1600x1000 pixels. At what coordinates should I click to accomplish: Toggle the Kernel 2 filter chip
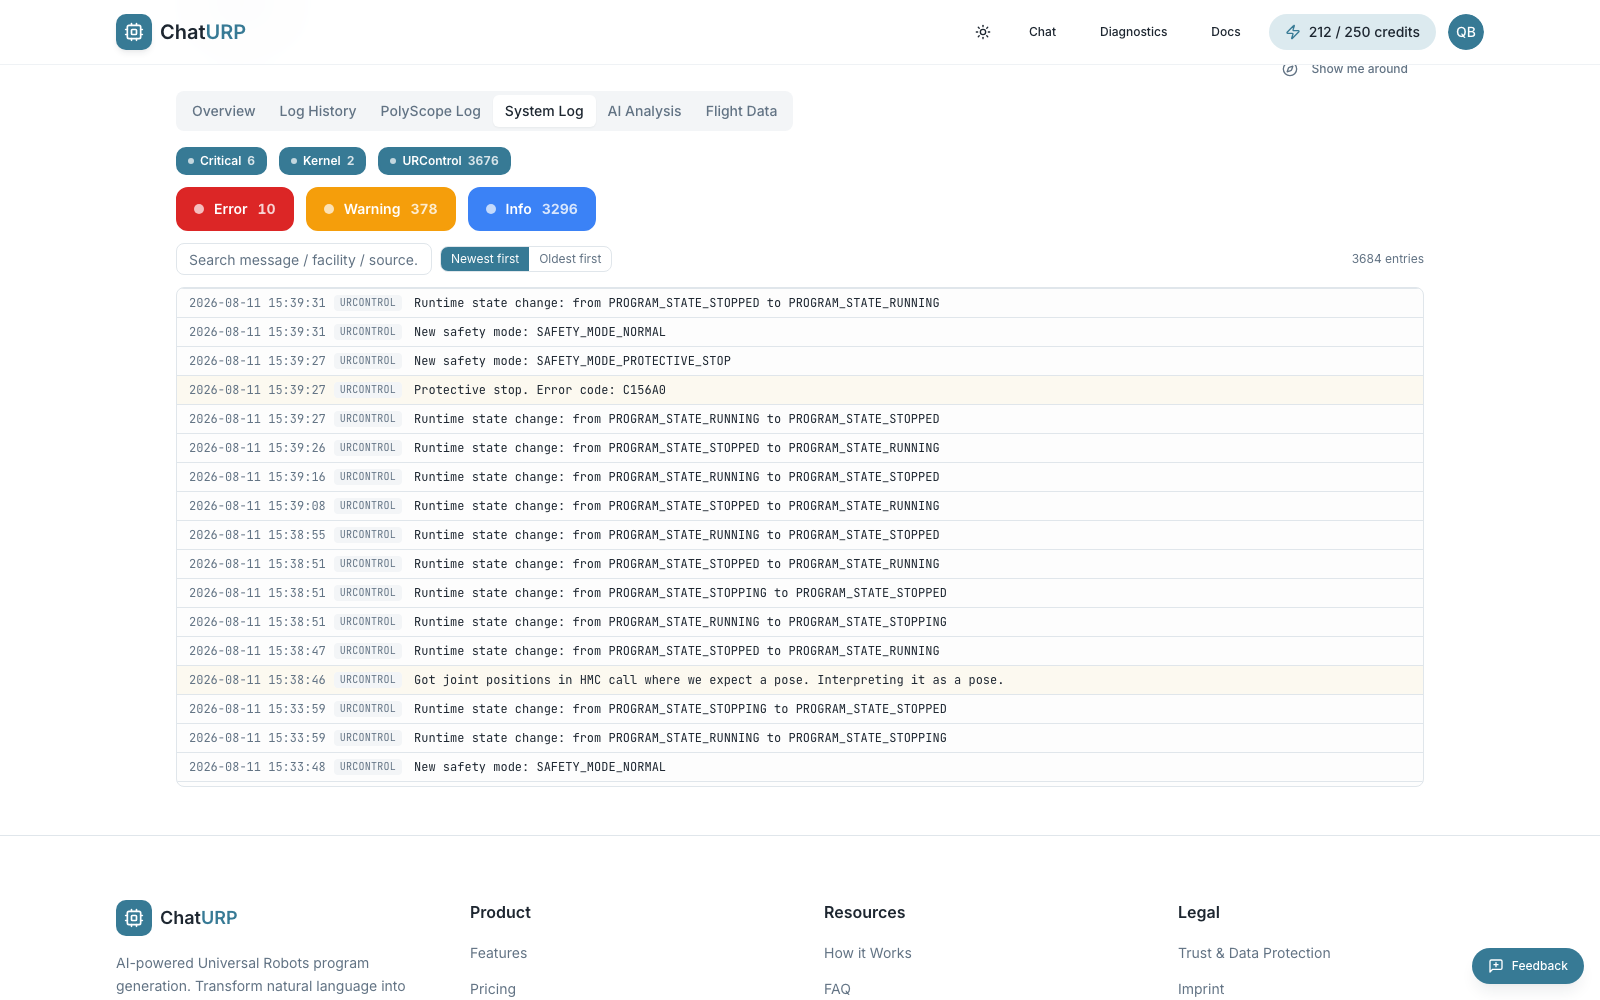click(322, 161)
